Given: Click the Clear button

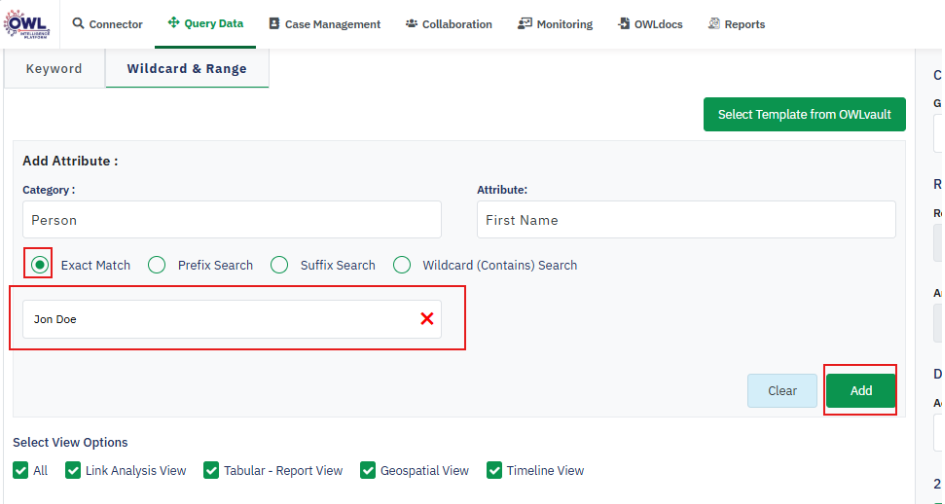Looking at the screenshot, I should click(782, 391).
